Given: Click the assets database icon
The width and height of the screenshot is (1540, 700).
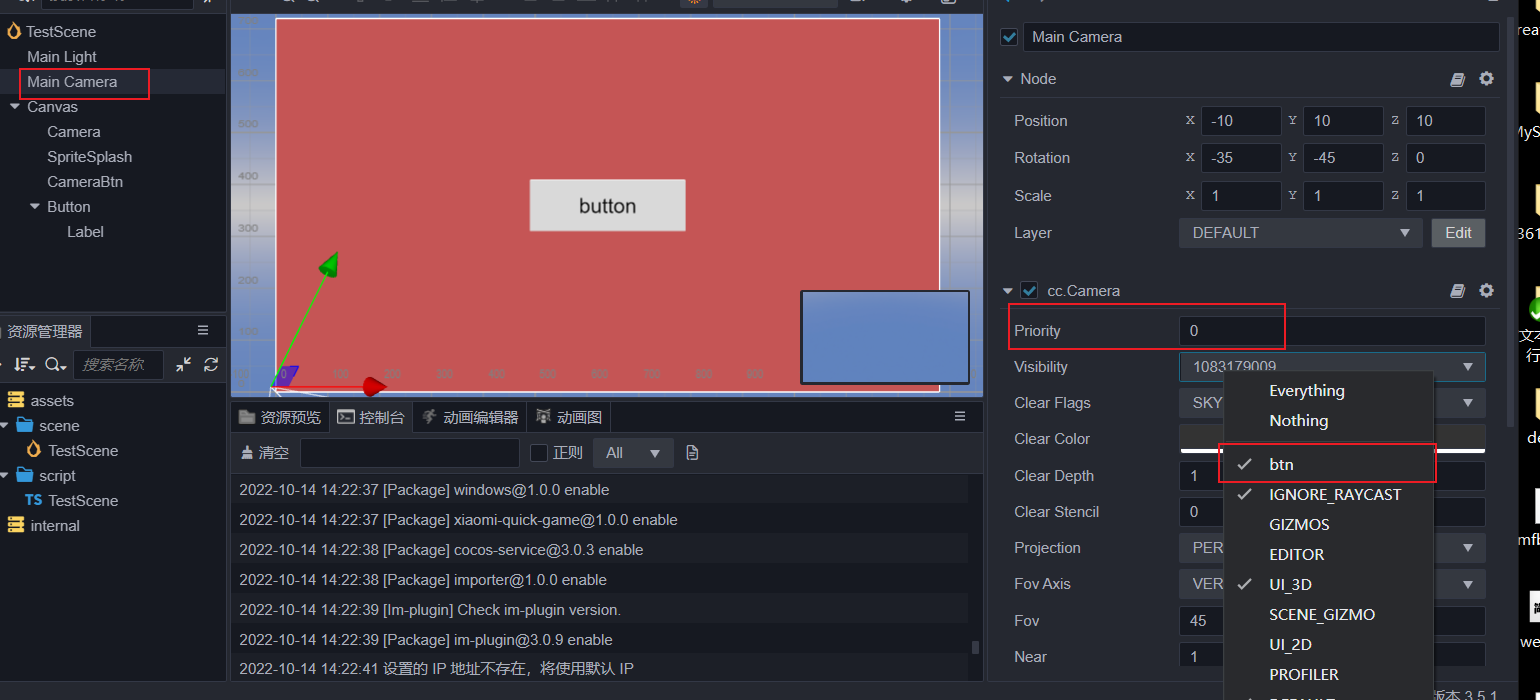Looking at the screenshot, I should (x=15, y=400).
